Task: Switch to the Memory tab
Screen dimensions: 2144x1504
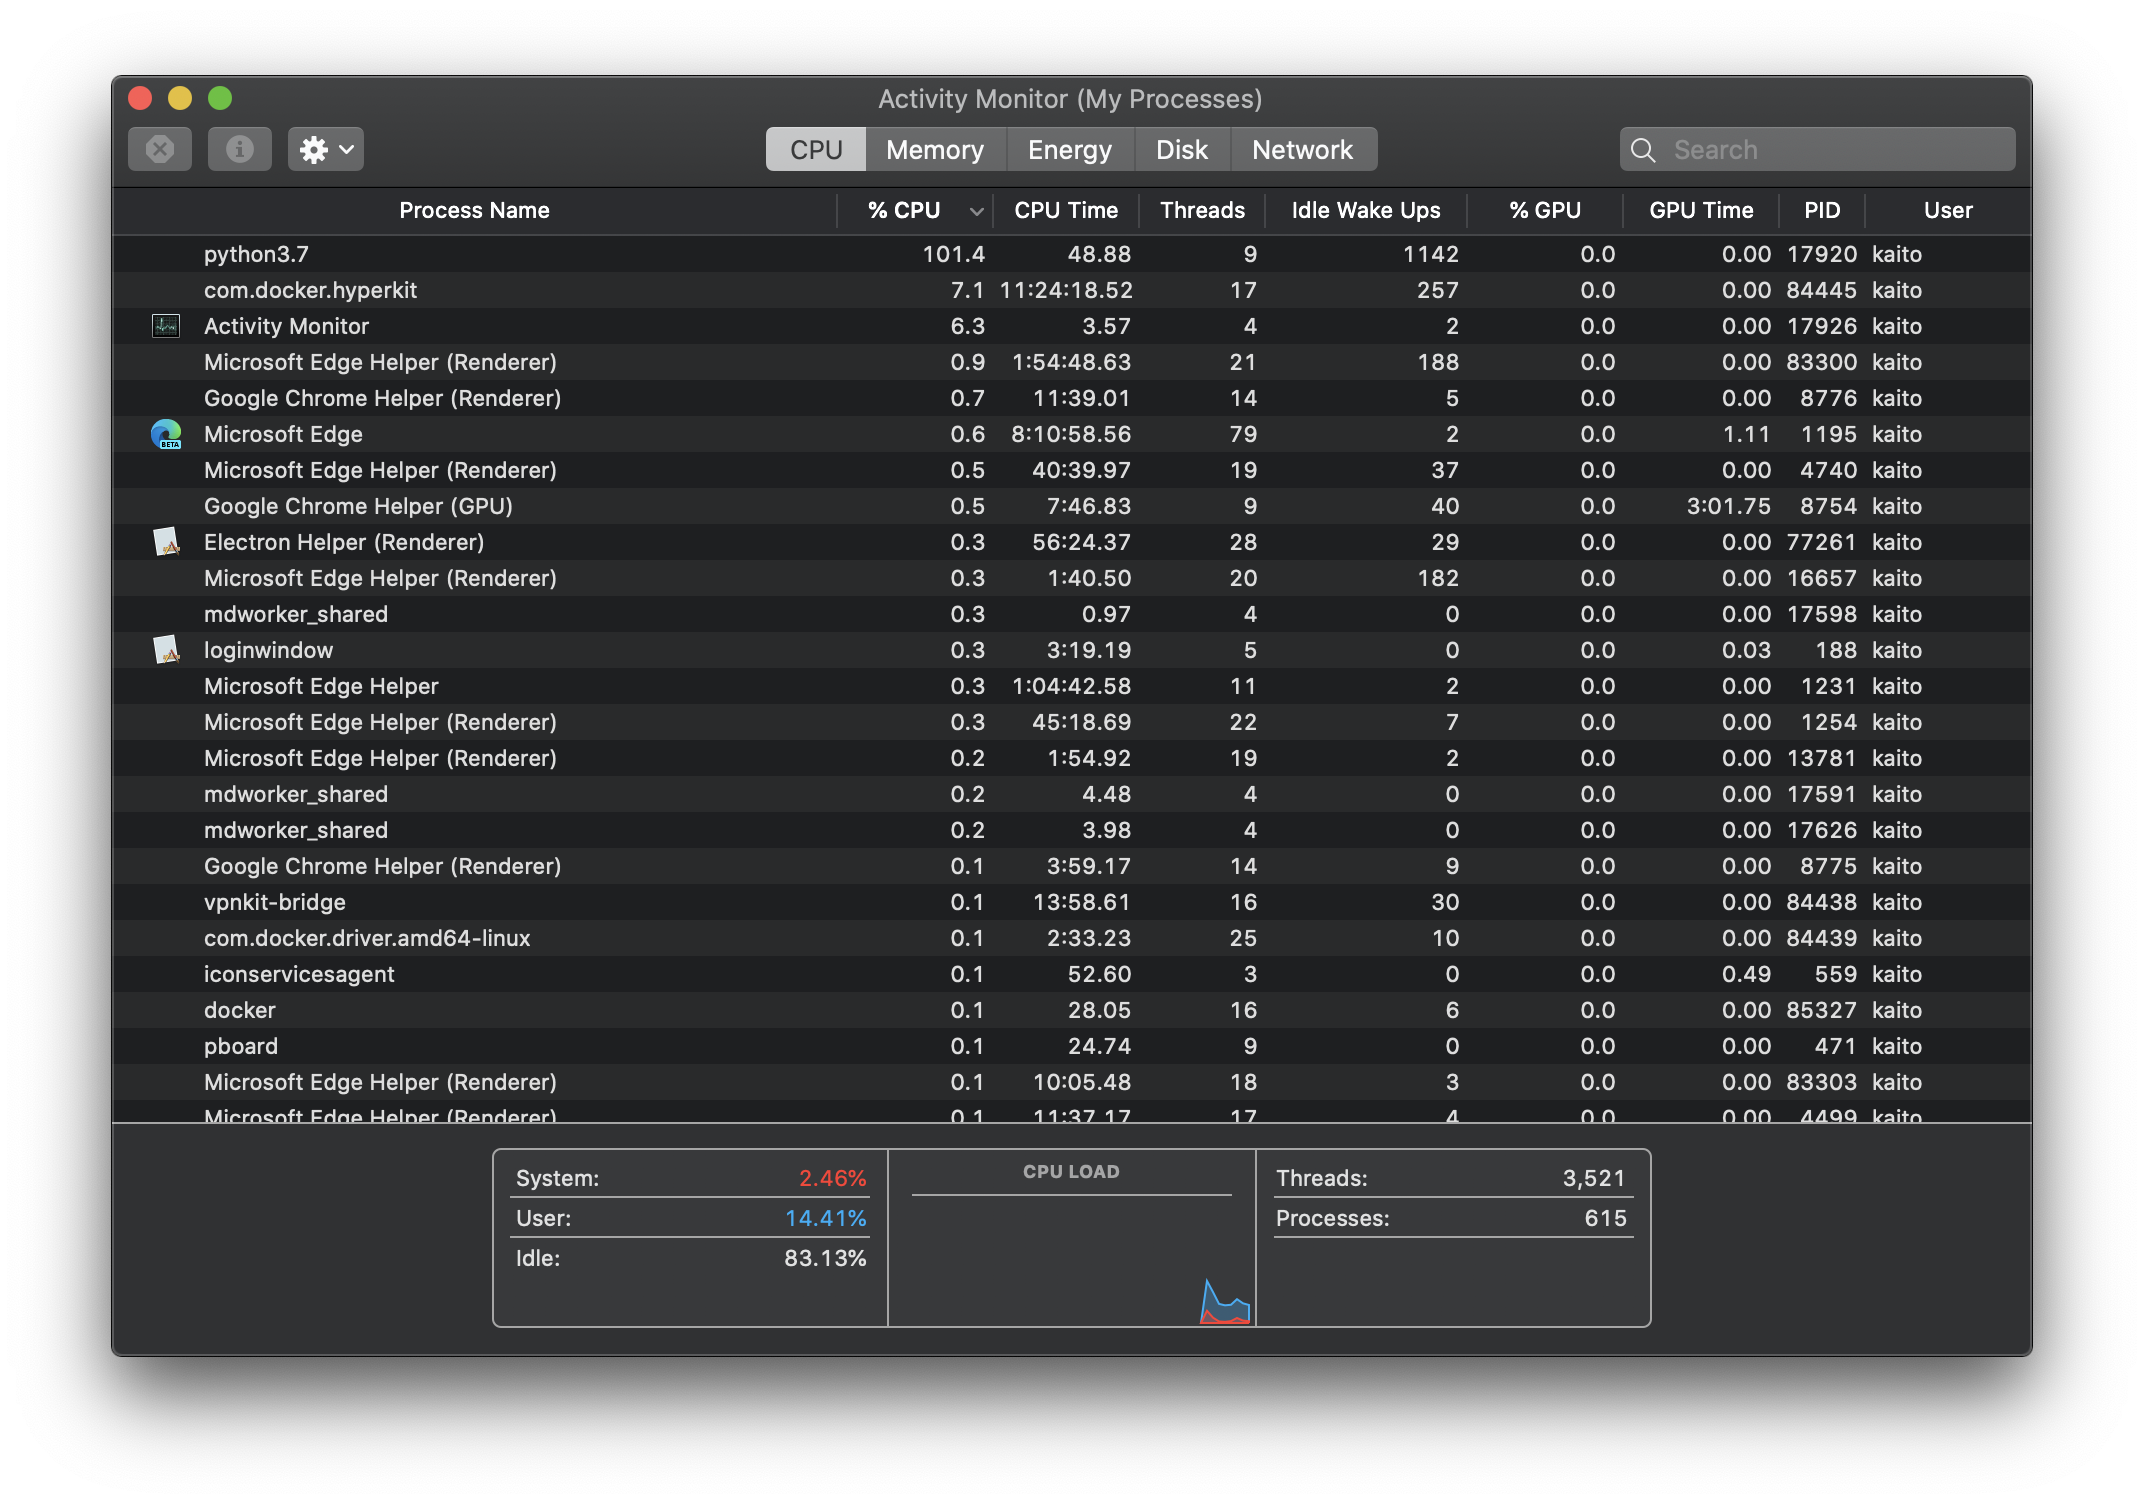Action: (934, 150)
